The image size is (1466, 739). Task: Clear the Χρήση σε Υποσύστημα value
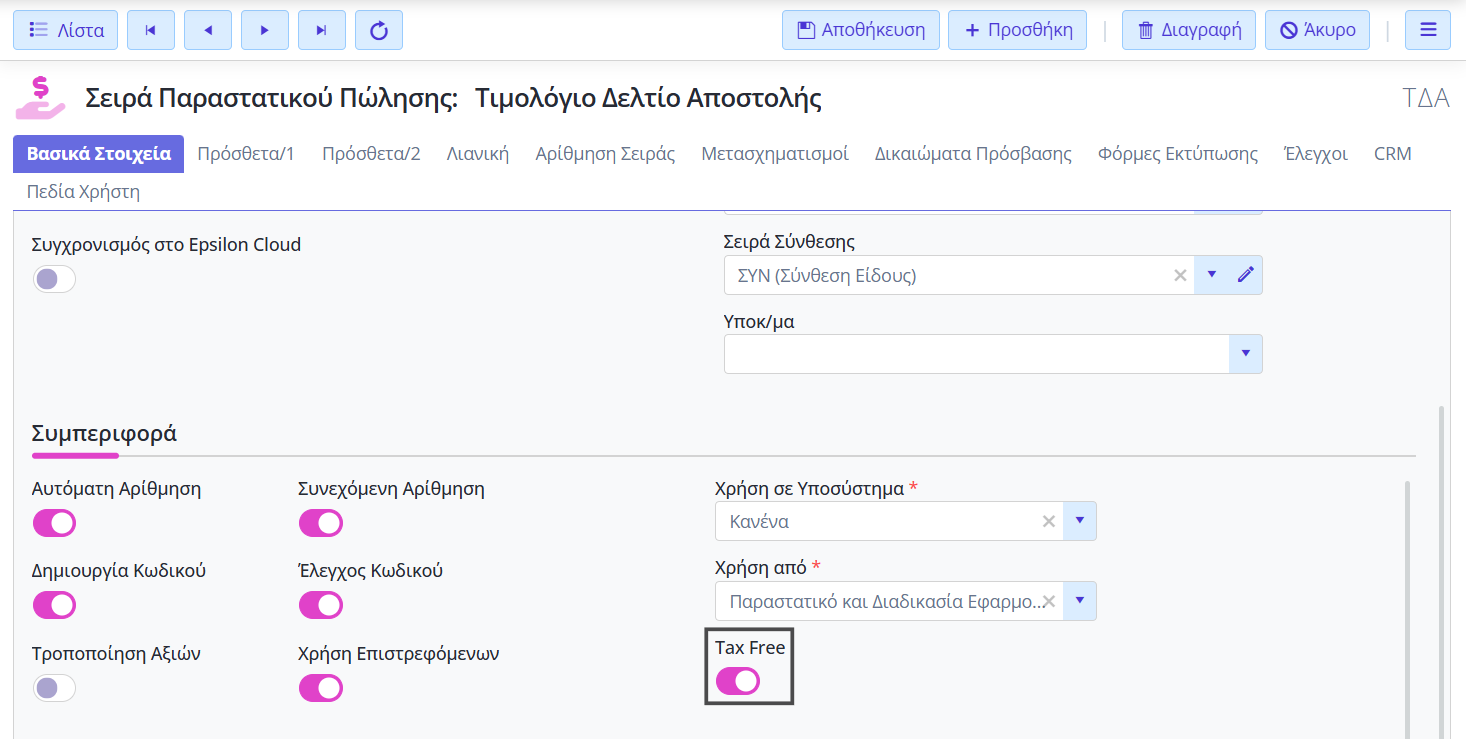pyautogui.click(x=1048, y=521)
